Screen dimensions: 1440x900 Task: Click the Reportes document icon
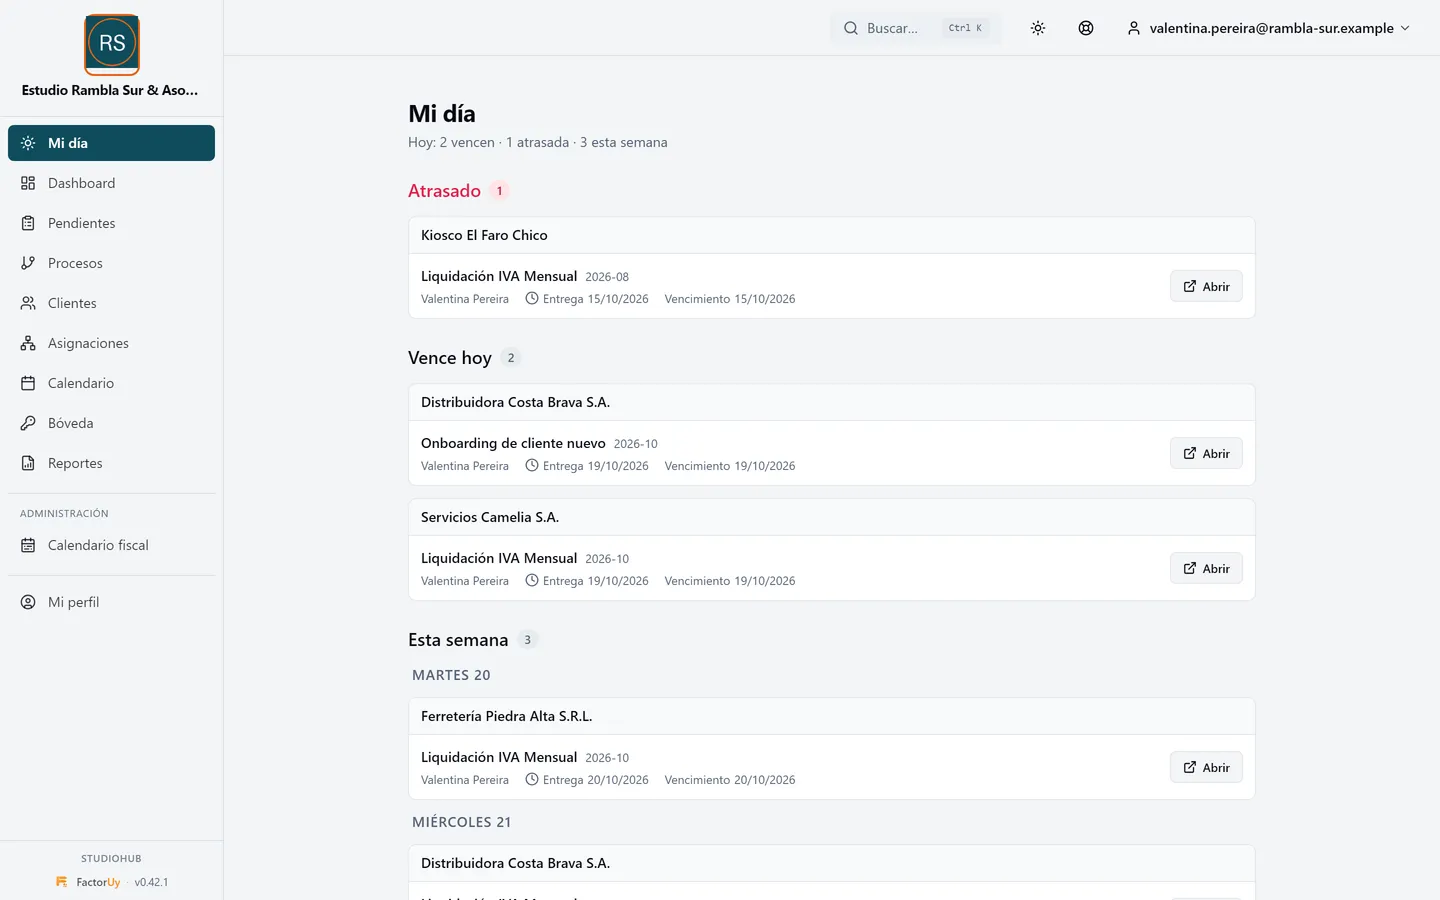click(x=28, y=463)
